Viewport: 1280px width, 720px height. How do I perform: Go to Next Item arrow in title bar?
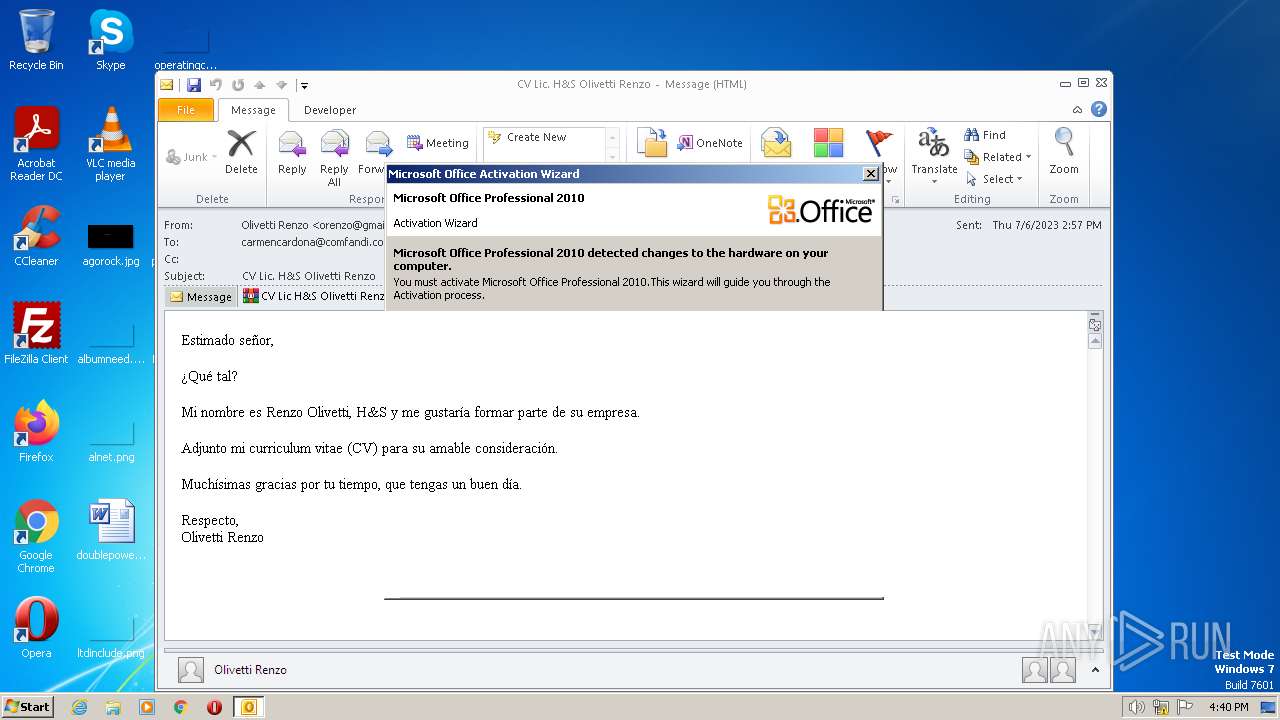(x=281, y=85)
